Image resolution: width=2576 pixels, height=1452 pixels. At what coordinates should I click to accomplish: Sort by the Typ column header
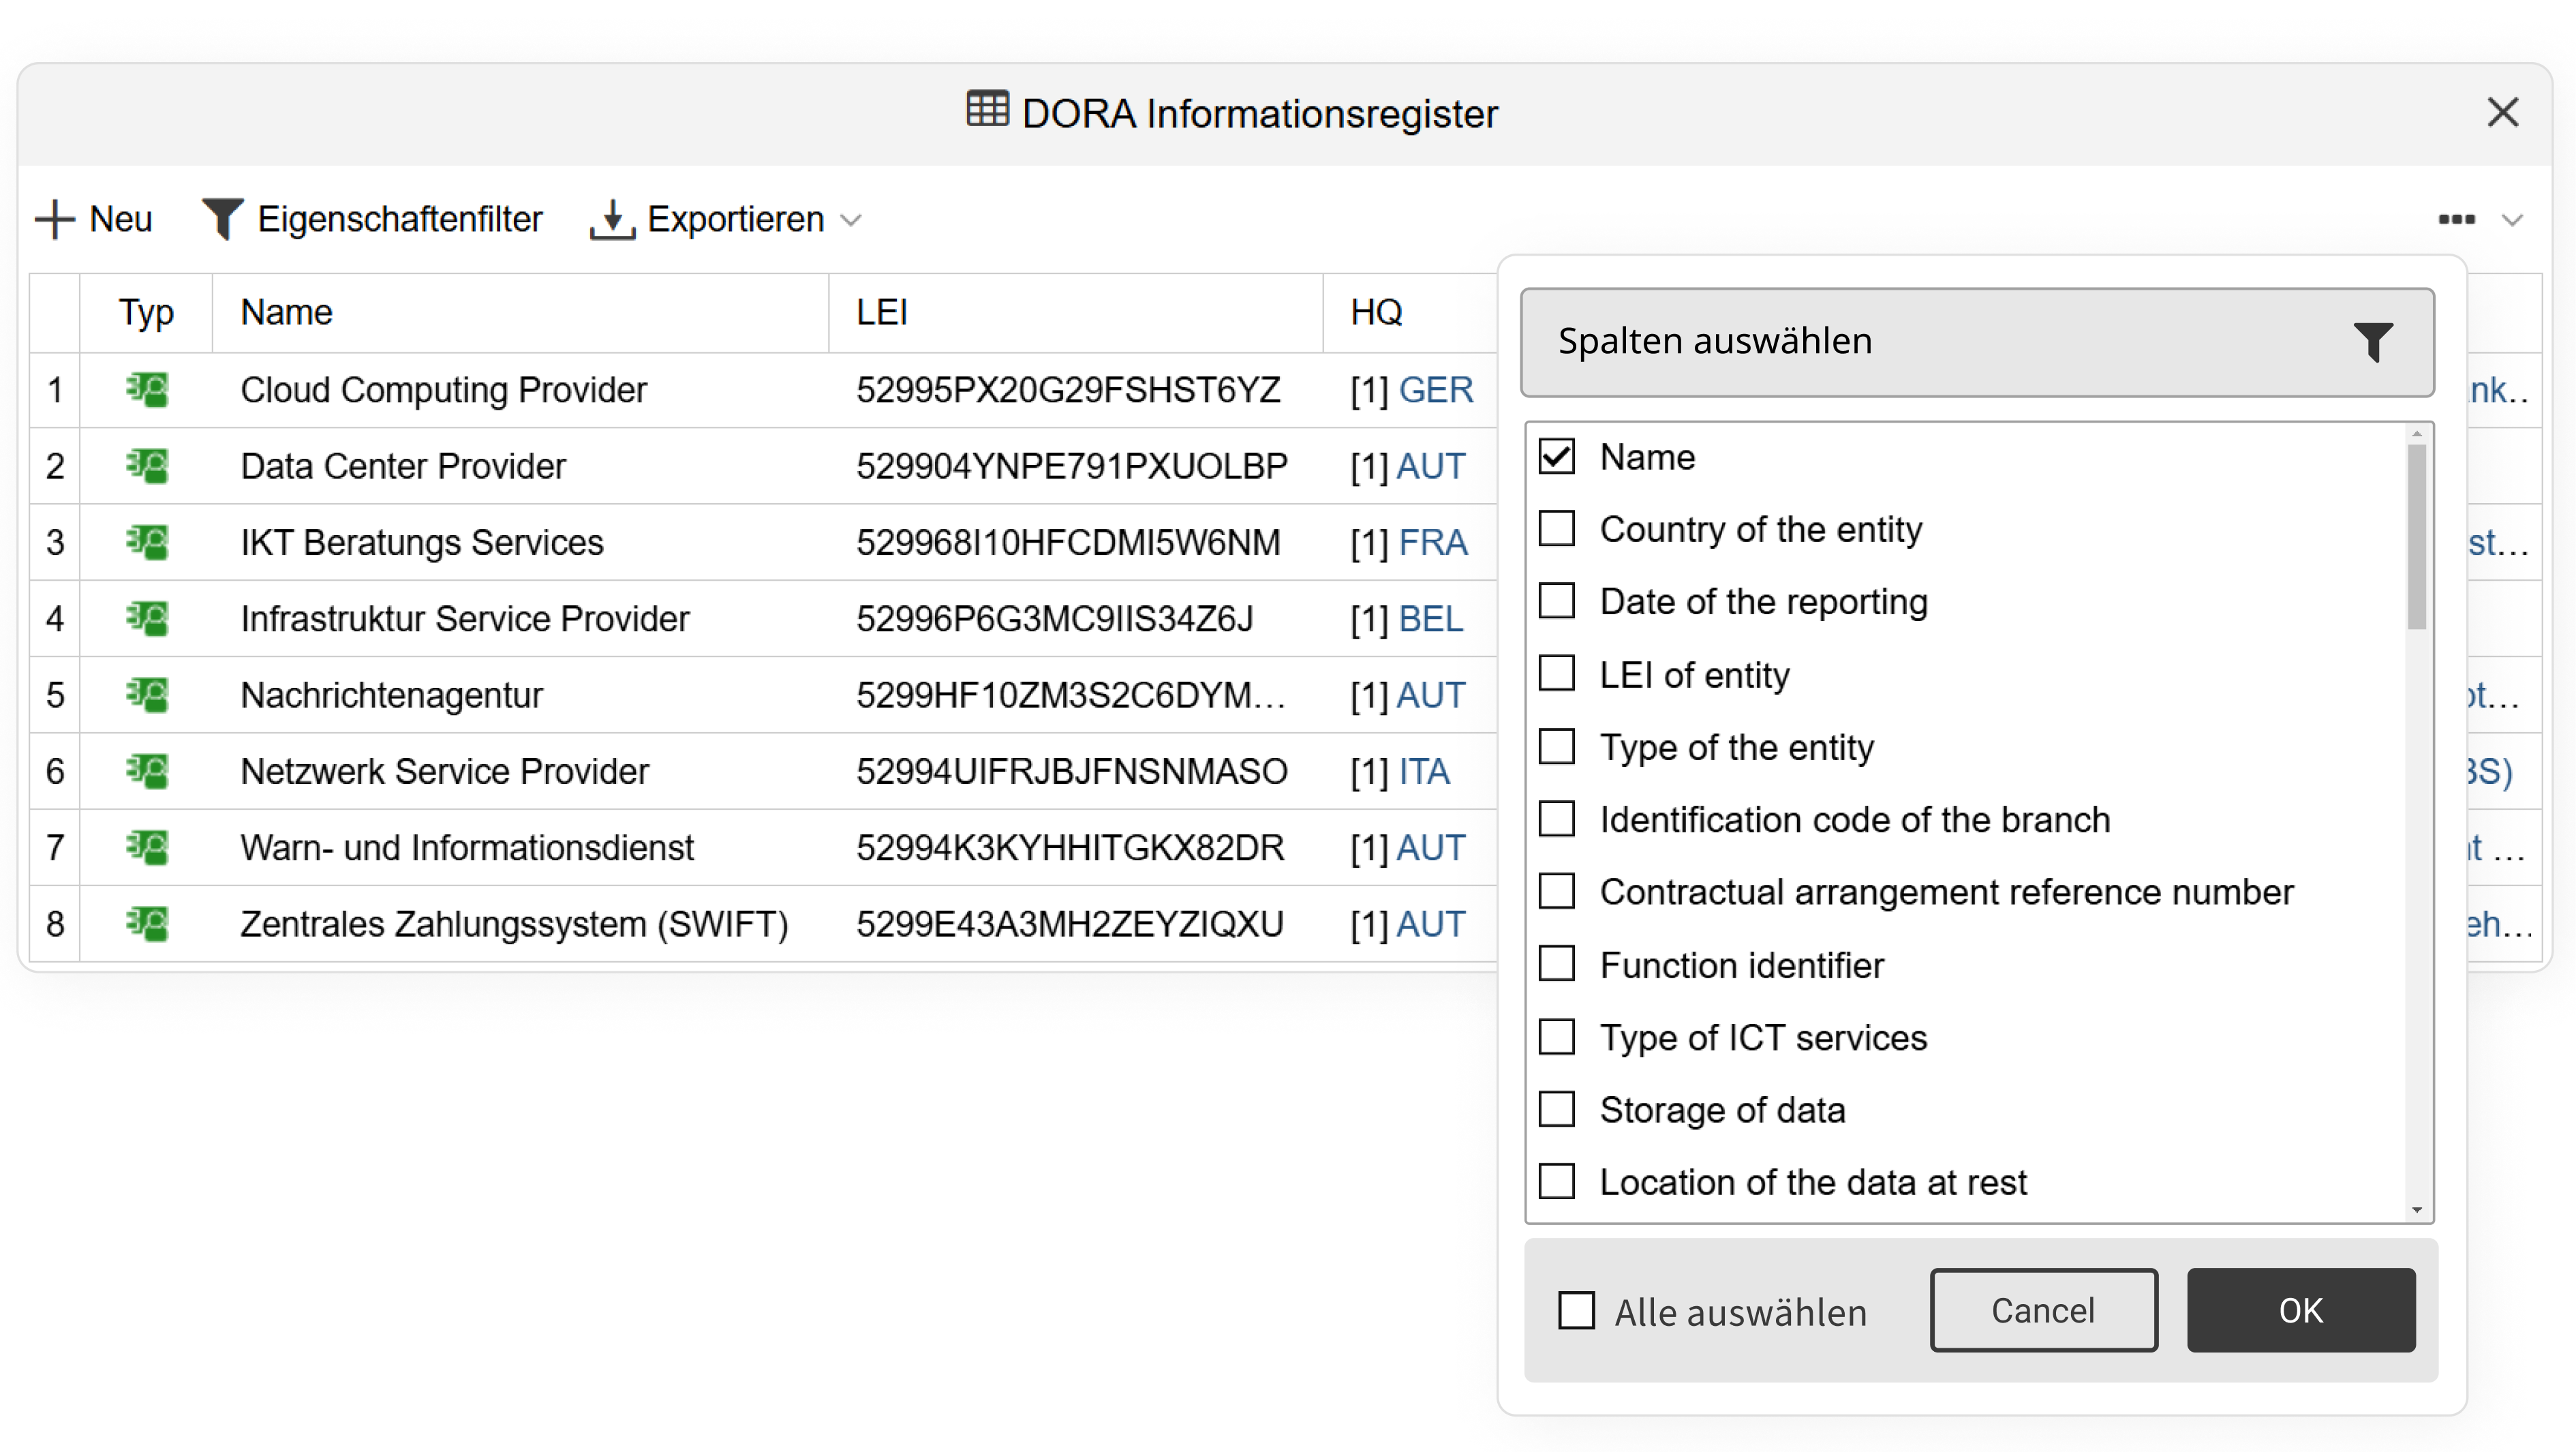tap(146, 313)
